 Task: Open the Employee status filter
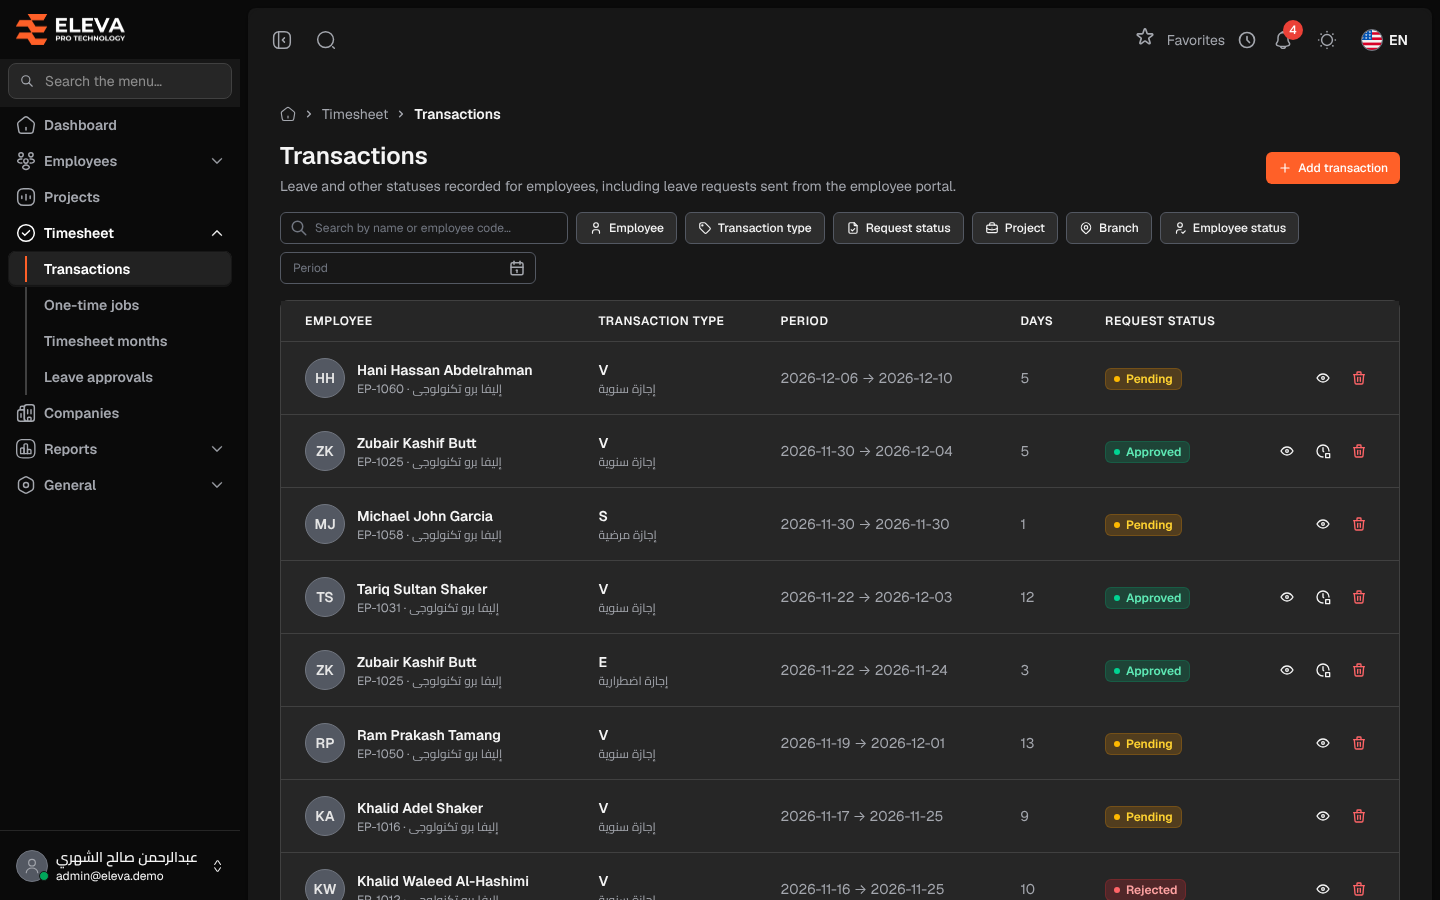pos(1229,228)
